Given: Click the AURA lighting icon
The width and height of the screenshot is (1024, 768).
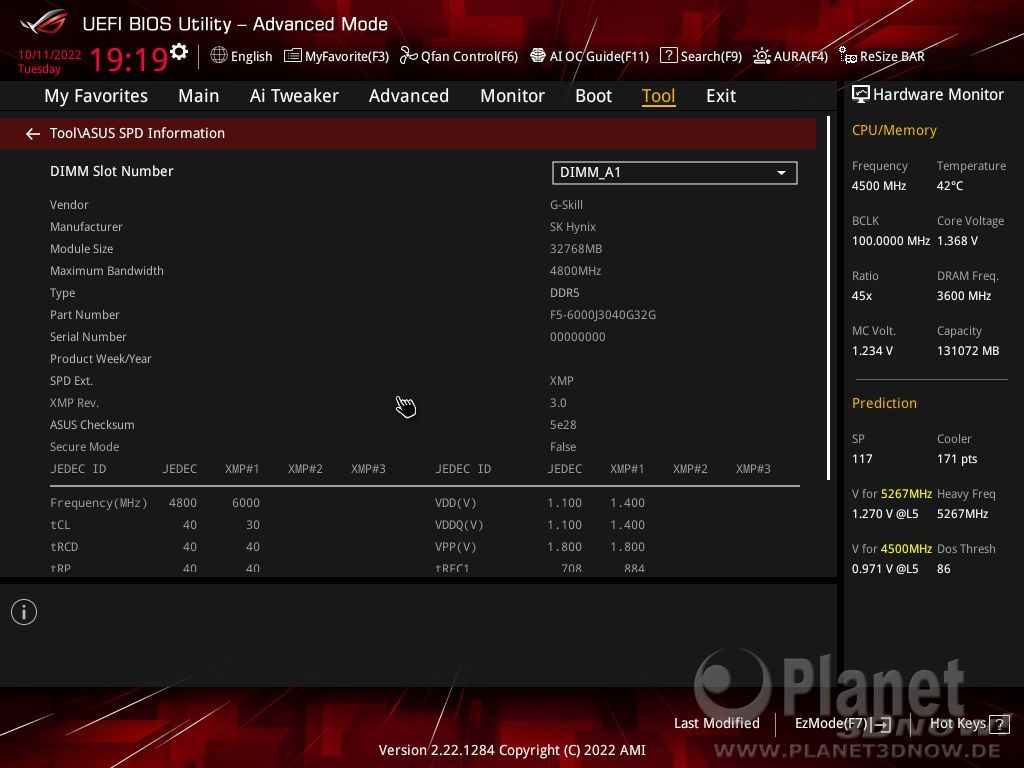Looking at the screenshot, I should coord(761,56).
